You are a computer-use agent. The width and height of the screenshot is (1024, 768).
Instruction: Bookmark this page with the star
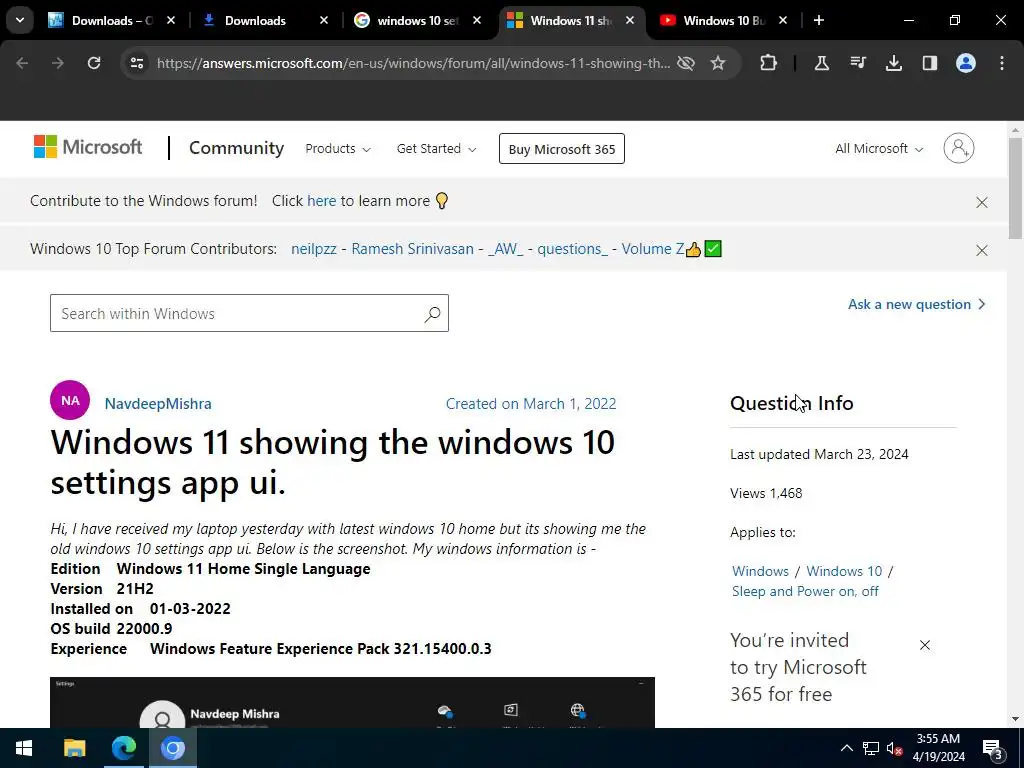(718, 63)
